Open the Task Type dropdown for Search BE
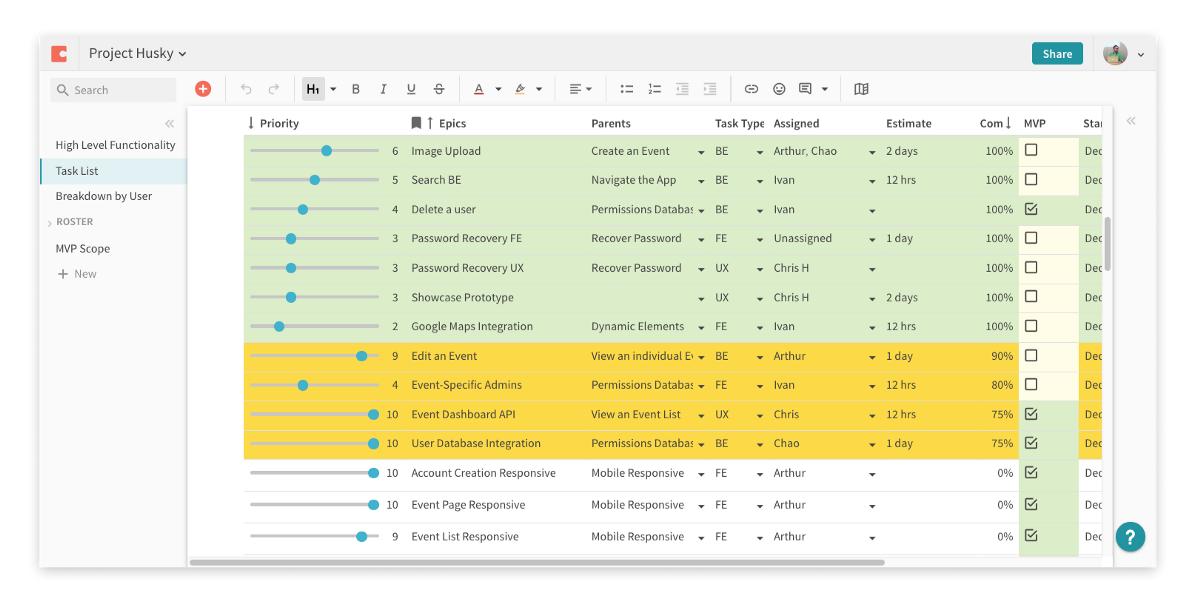Image resolution: width=1200 pixels, height=615 pixels. pyautogui.click(x=760, y=181)
